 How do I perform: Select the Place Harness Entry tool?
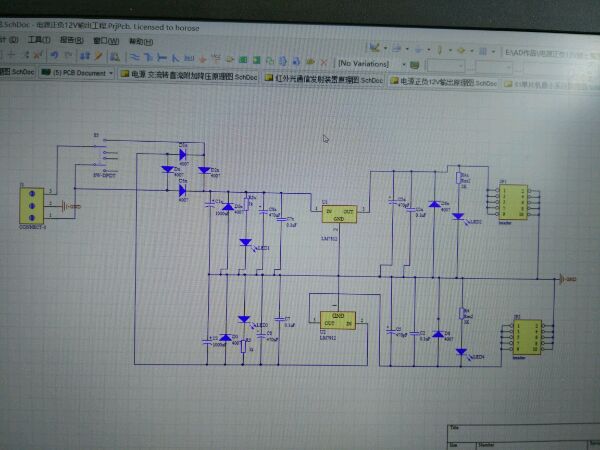(296, 60)
